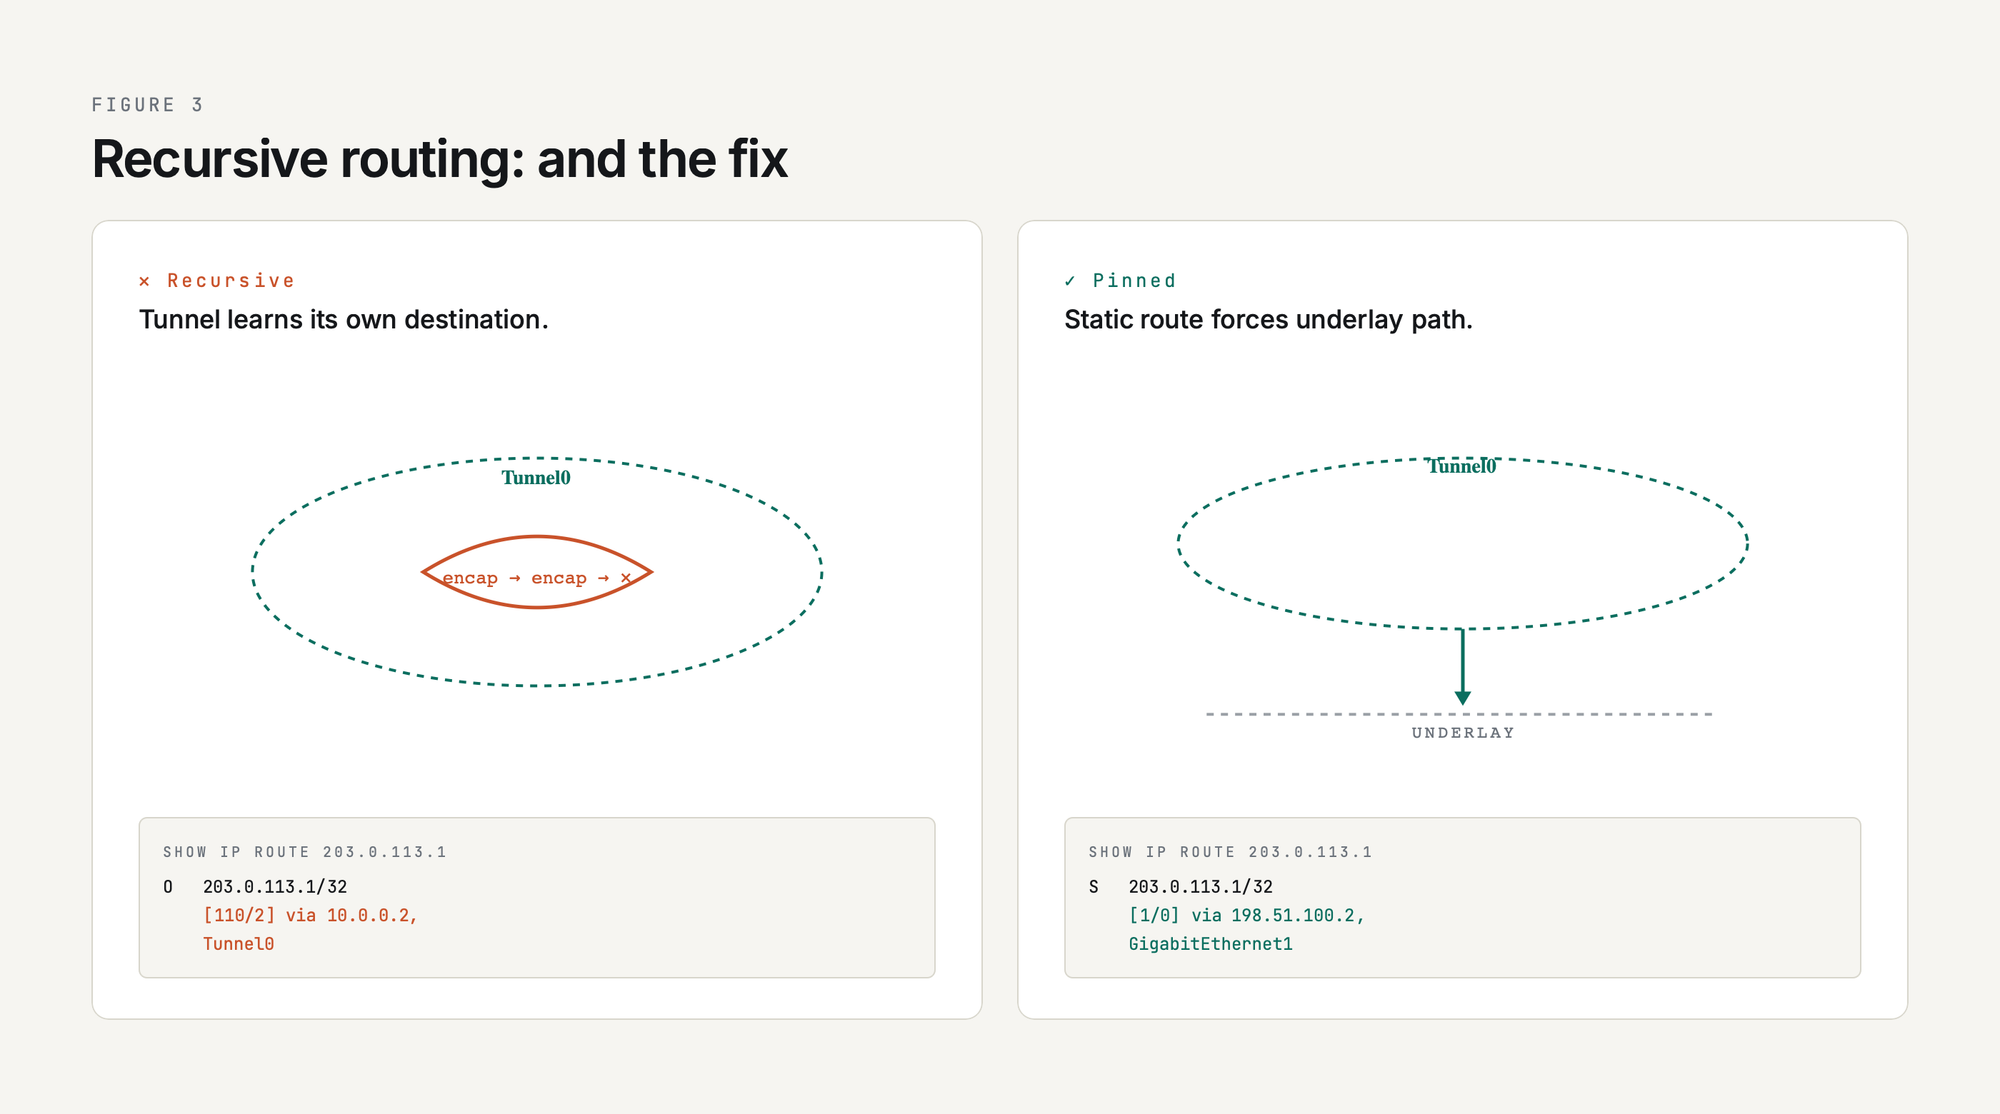
Task: Click the UNDERLAY label
Action: pyautogui.click(x=1463, y=733)
